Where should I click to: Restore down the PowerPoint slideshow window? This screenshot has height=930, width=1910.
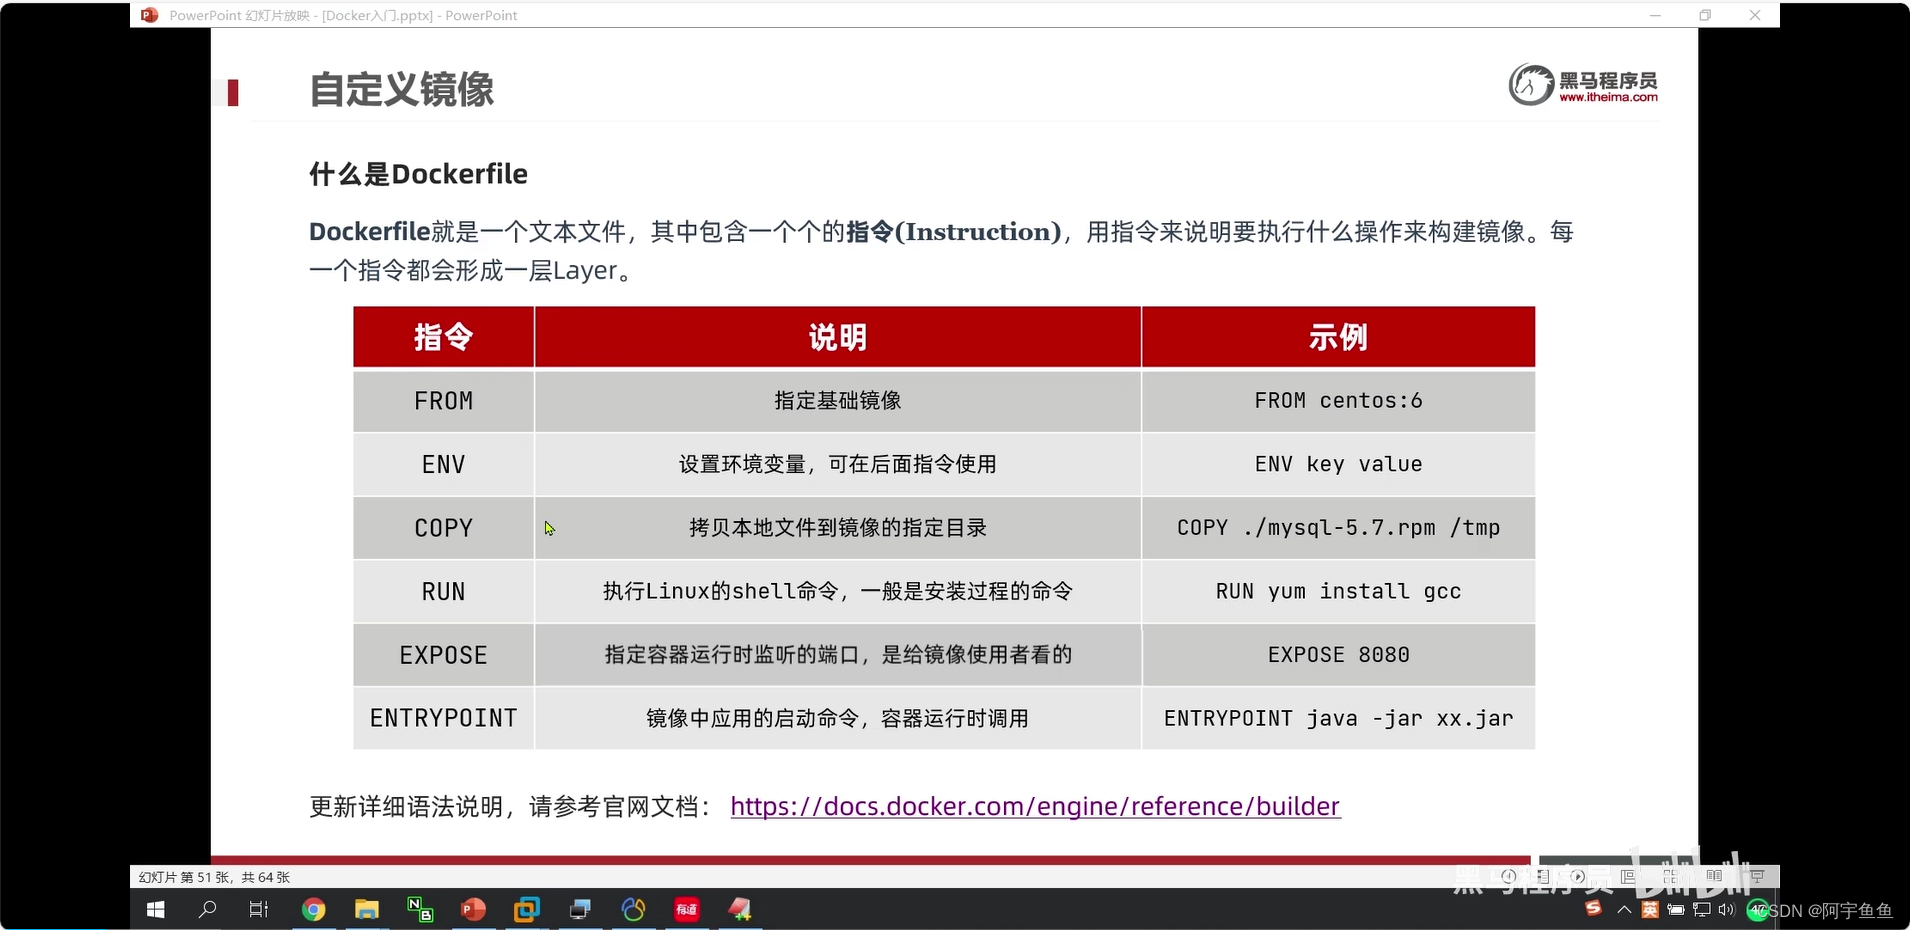tap(1705, 15)
